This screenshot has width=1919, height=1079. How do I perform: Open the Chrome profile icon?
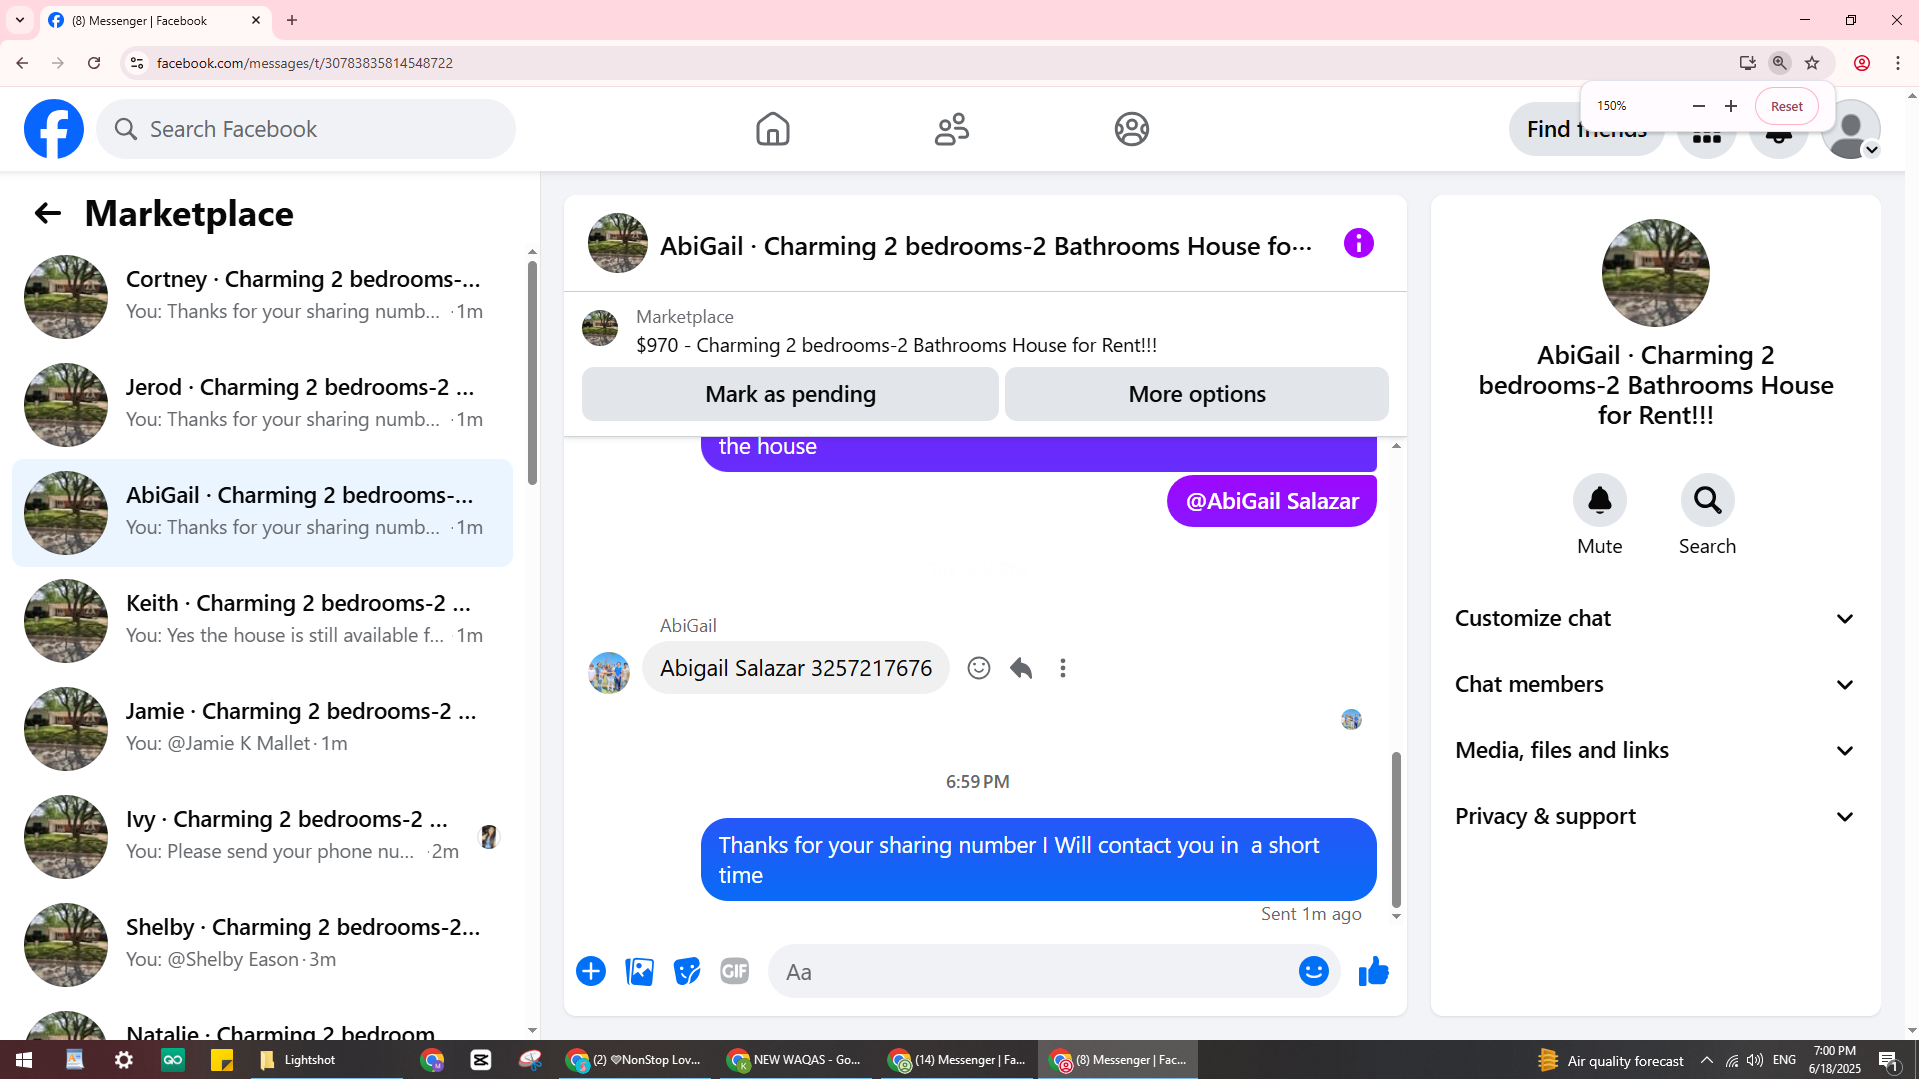1862,63
